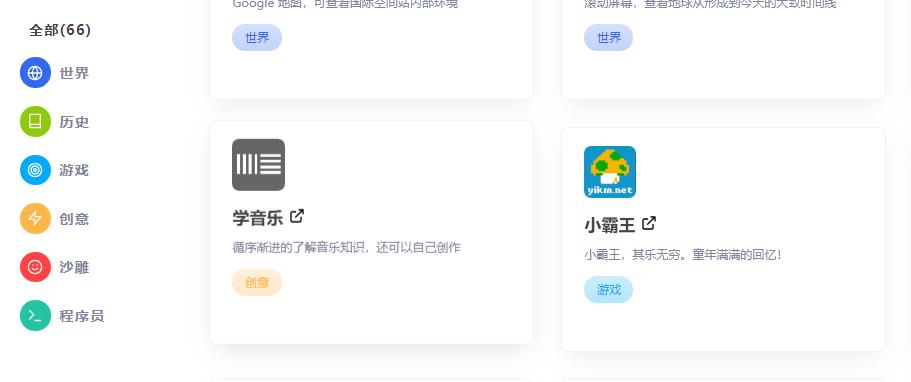
Task: Click the teal terminal icon for 程序员
Action: pos(35,316)
